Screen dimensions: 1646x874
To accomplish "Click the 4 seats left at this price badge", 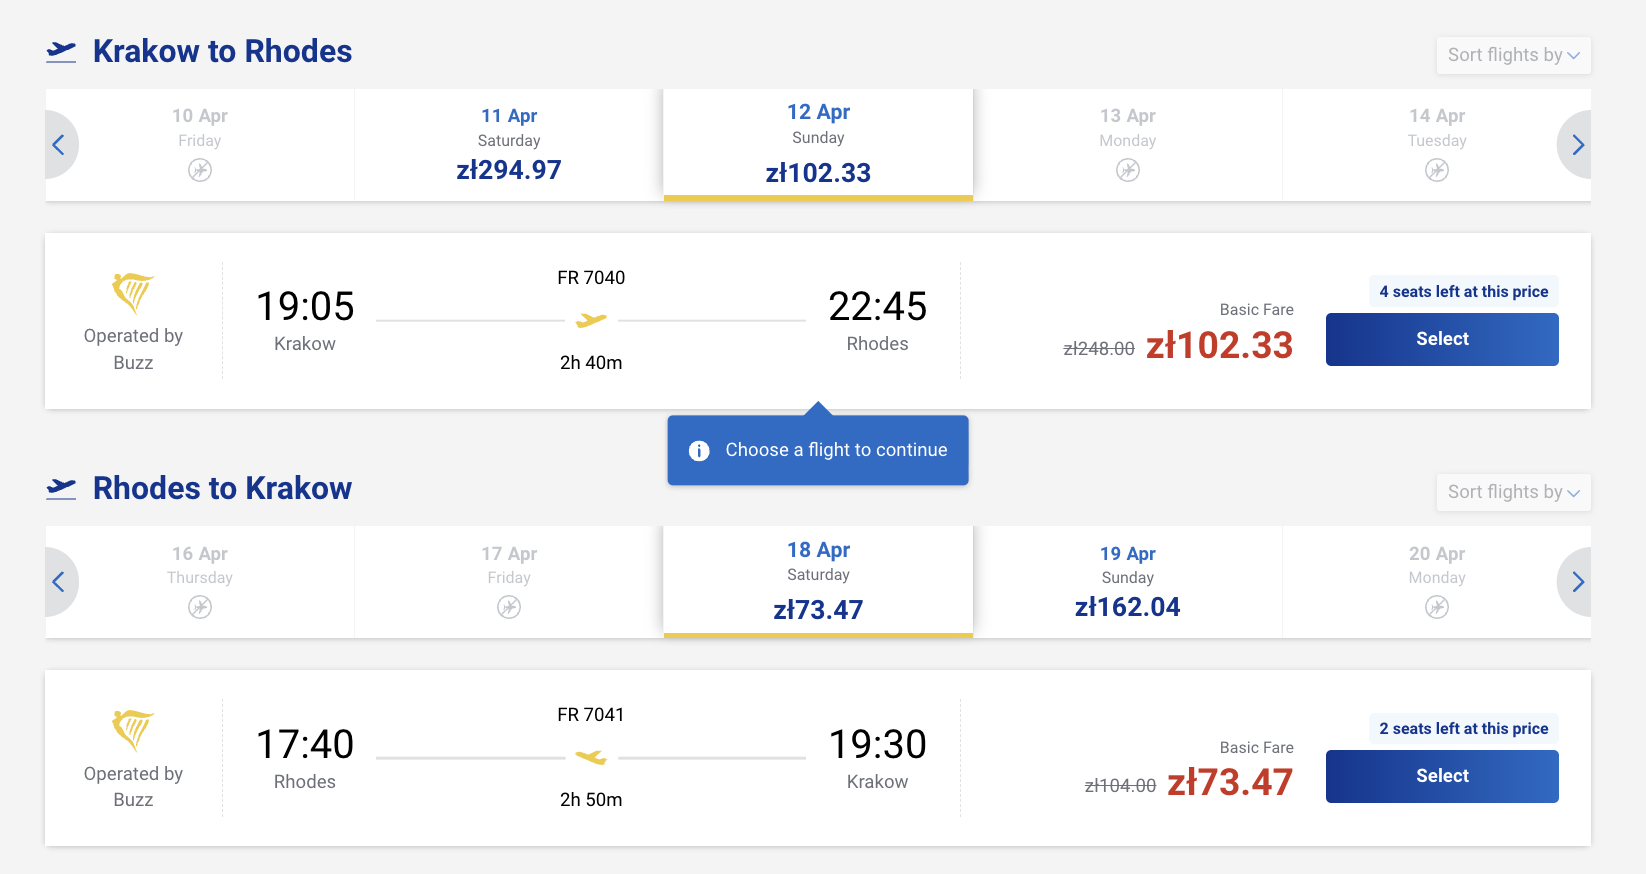I will [x=1463, y=291].
